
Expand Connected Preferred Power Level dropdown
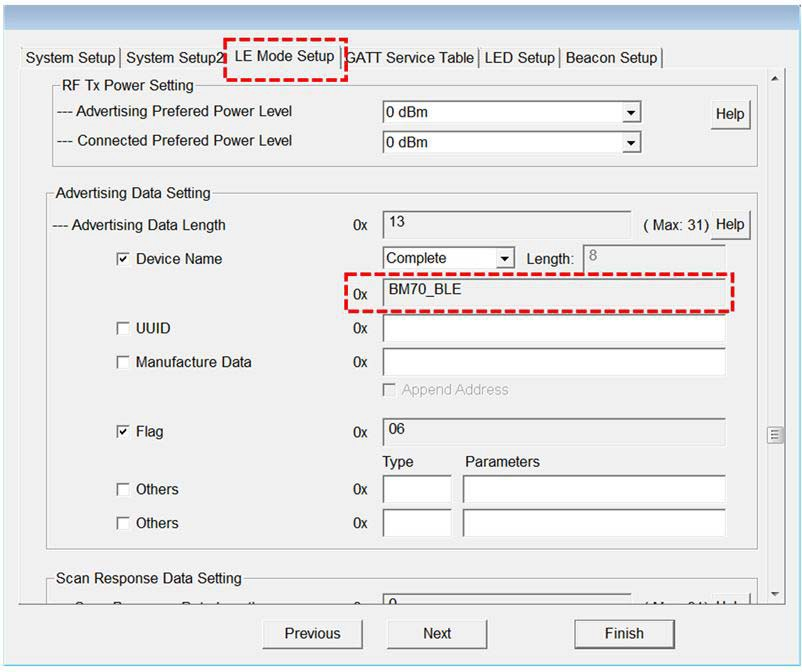(x=630, y=143)
